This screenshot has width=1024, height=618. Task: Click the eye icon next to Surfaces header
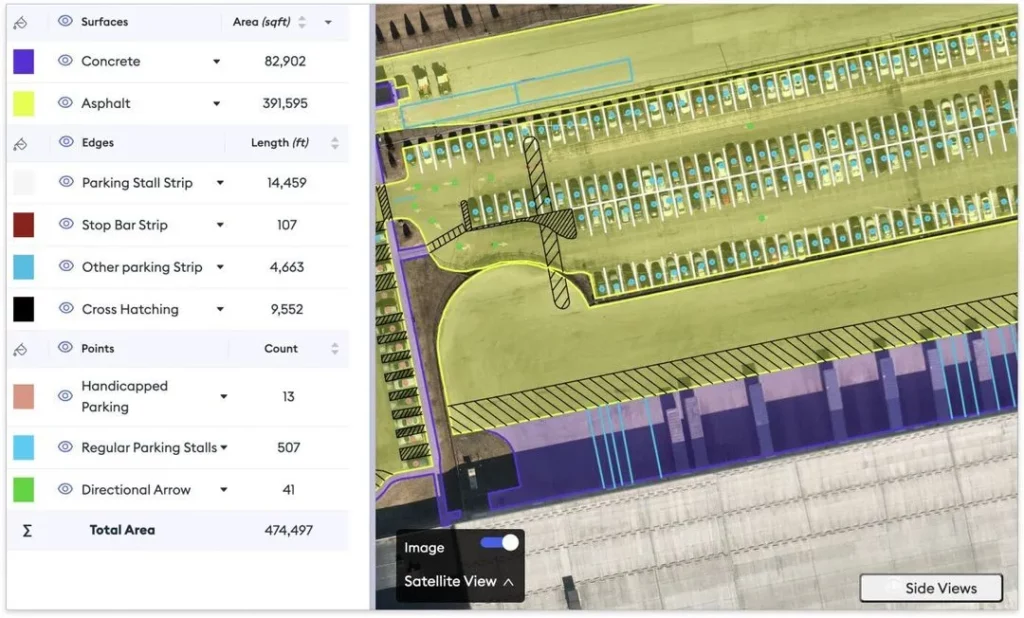click(64, 21)
